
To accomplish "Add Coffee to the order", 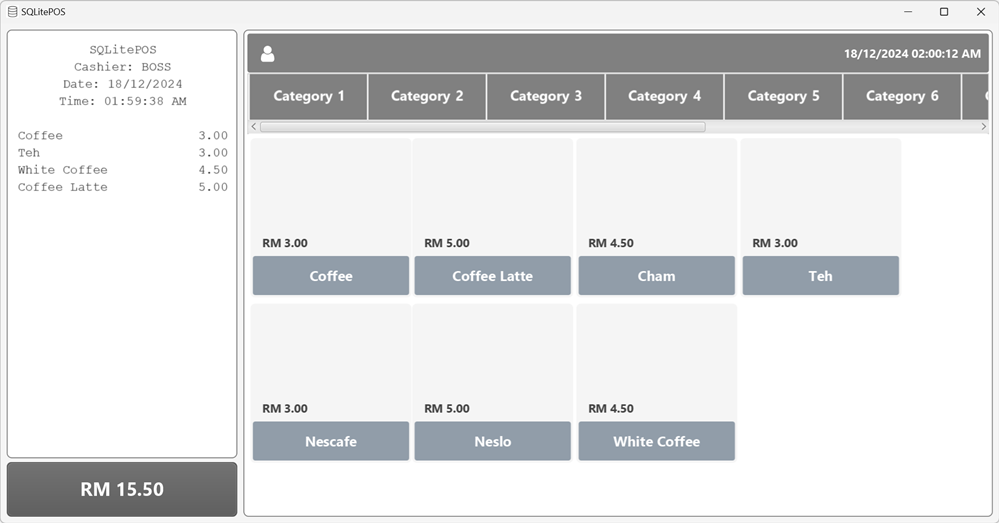I will (331, 276).
